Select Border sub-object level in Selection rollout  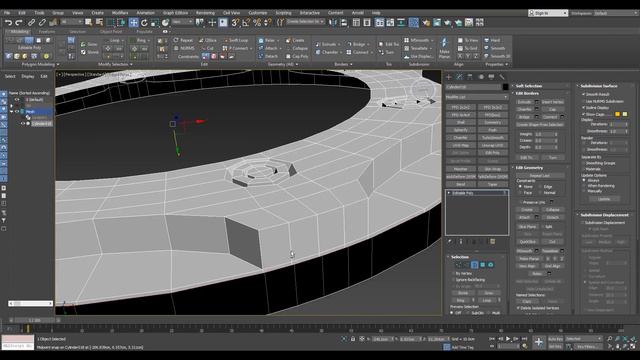474,265
